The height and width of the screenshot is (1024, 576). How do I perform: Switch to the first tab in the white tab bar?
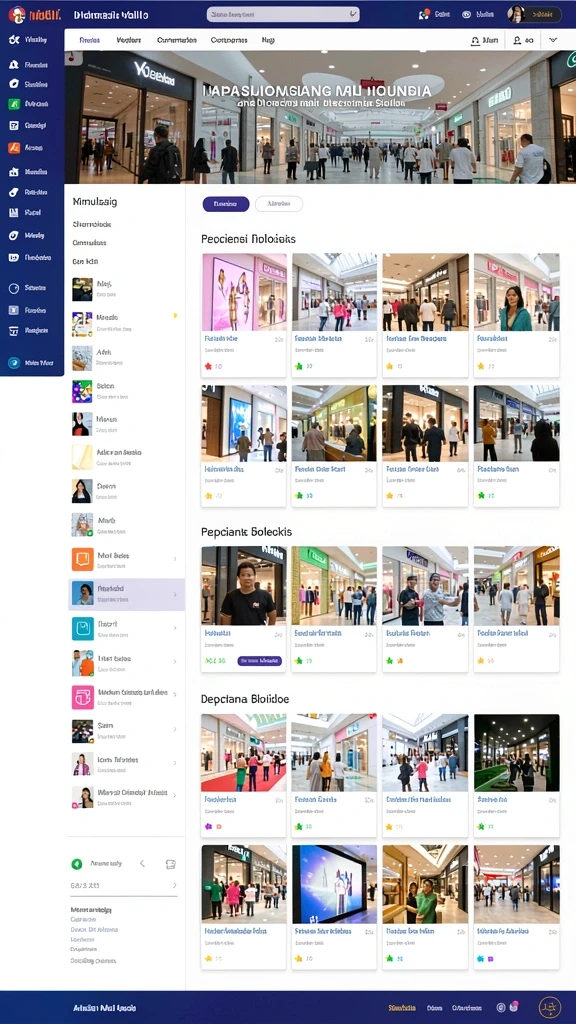pos(89,40)
